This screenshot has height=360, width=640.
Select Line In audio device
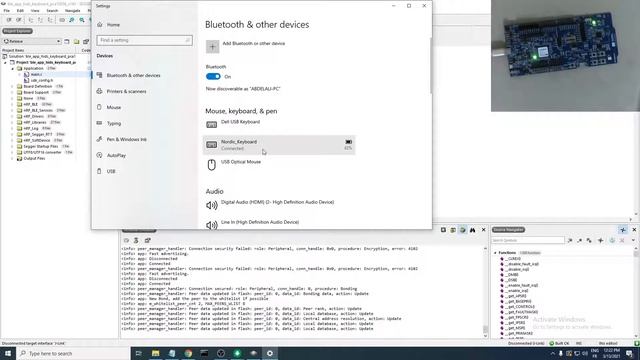(279, 224)
